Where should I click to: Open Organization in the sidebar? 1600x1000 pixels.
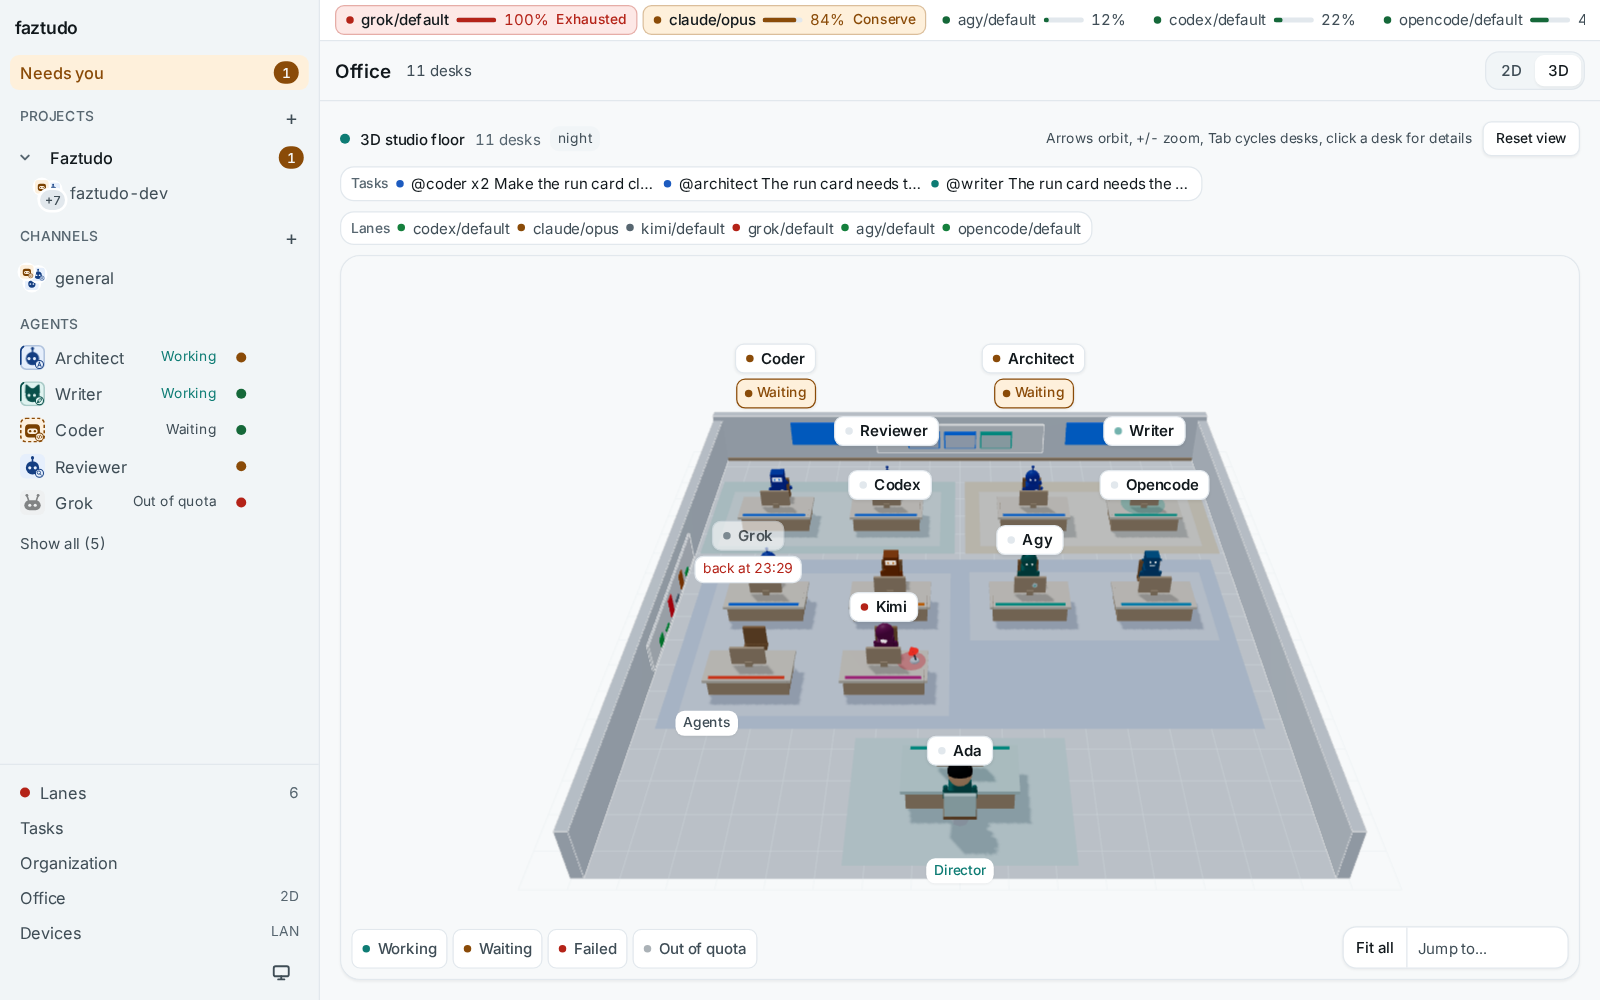click(x=159, y=863)
